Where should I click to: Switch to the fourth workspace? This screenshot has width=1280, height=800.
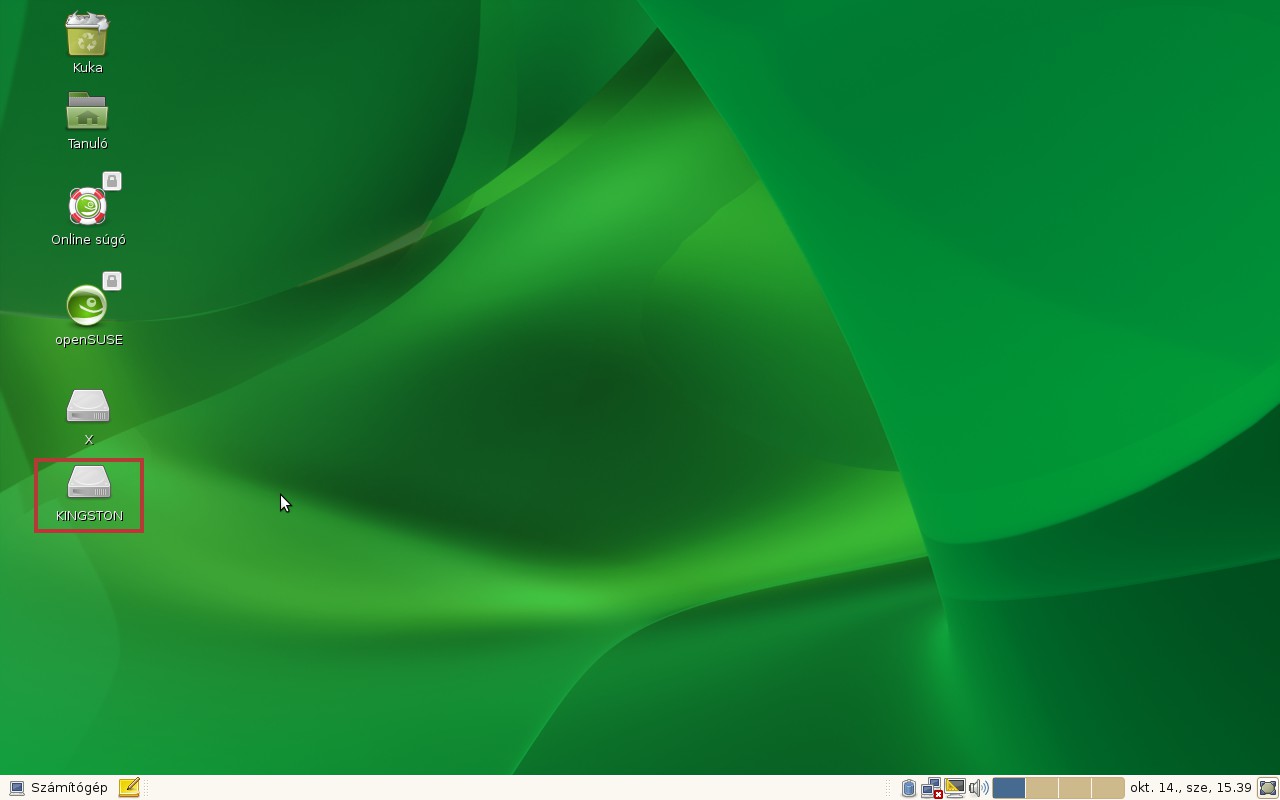coord(1108,788)
